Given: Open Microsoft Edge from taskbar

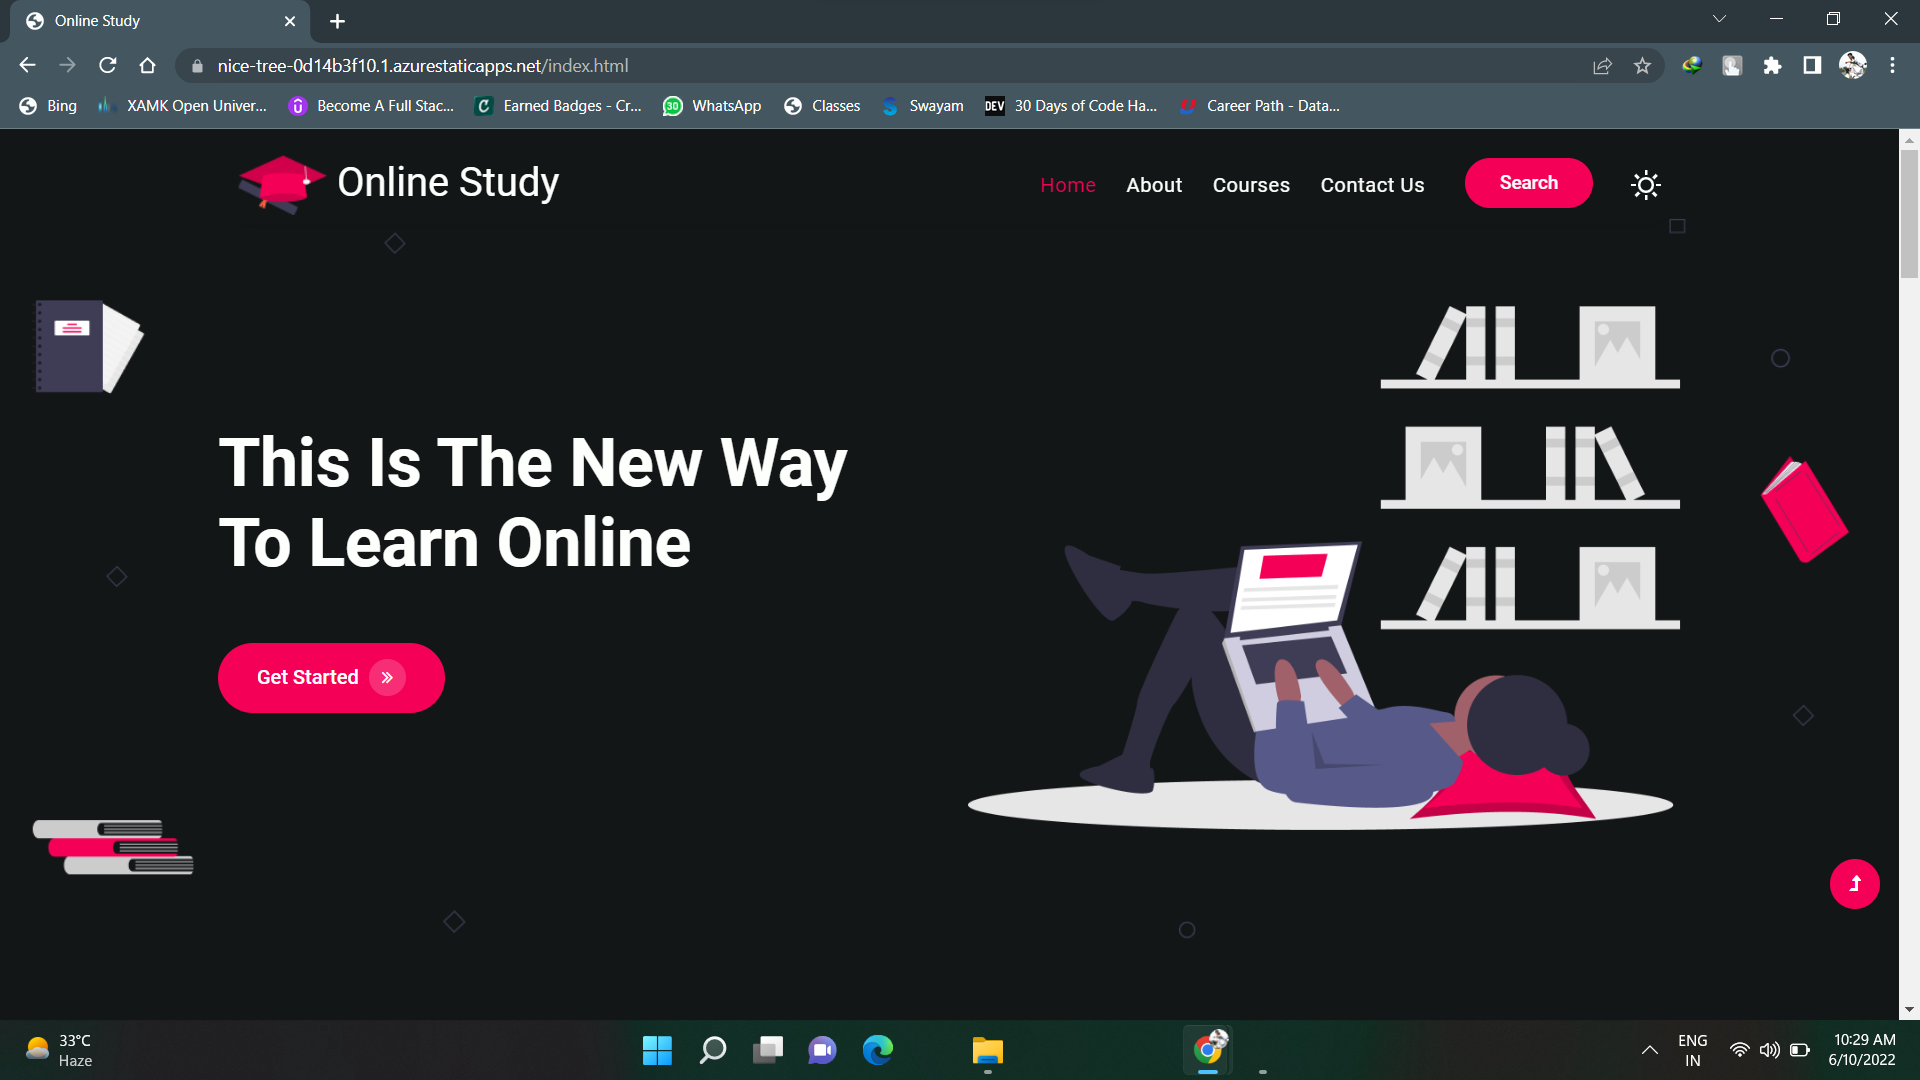Looking at the screenshot, I should pyautogui.click(x=877, y=1050).
